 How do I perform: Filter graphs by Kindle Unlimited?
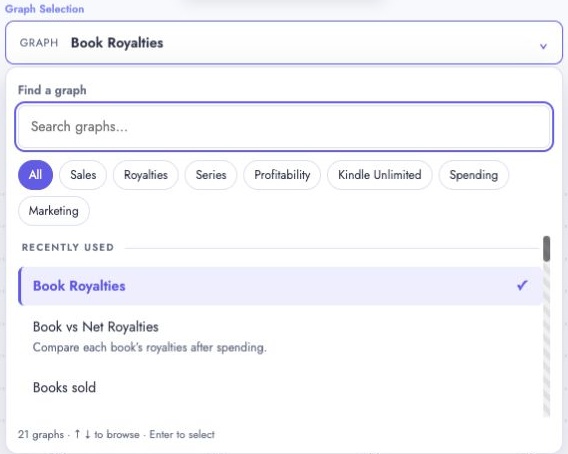coord(380,175)
